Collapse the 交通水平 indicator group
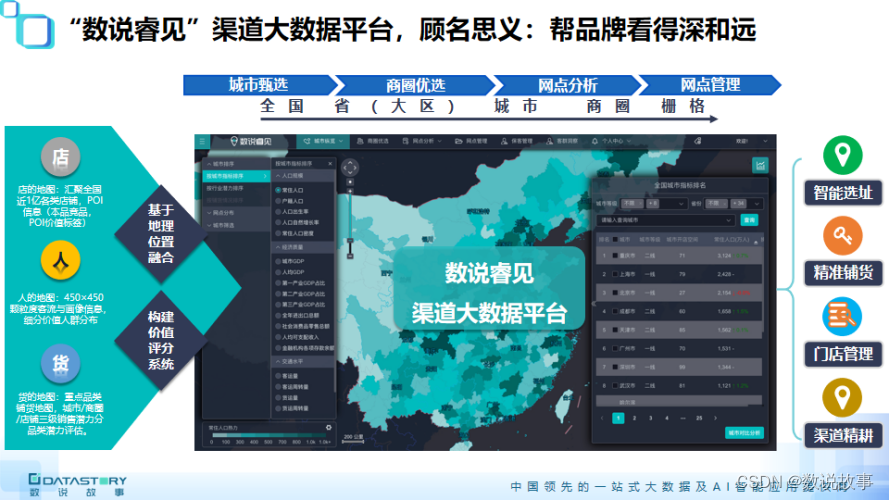 coord(303,362)
